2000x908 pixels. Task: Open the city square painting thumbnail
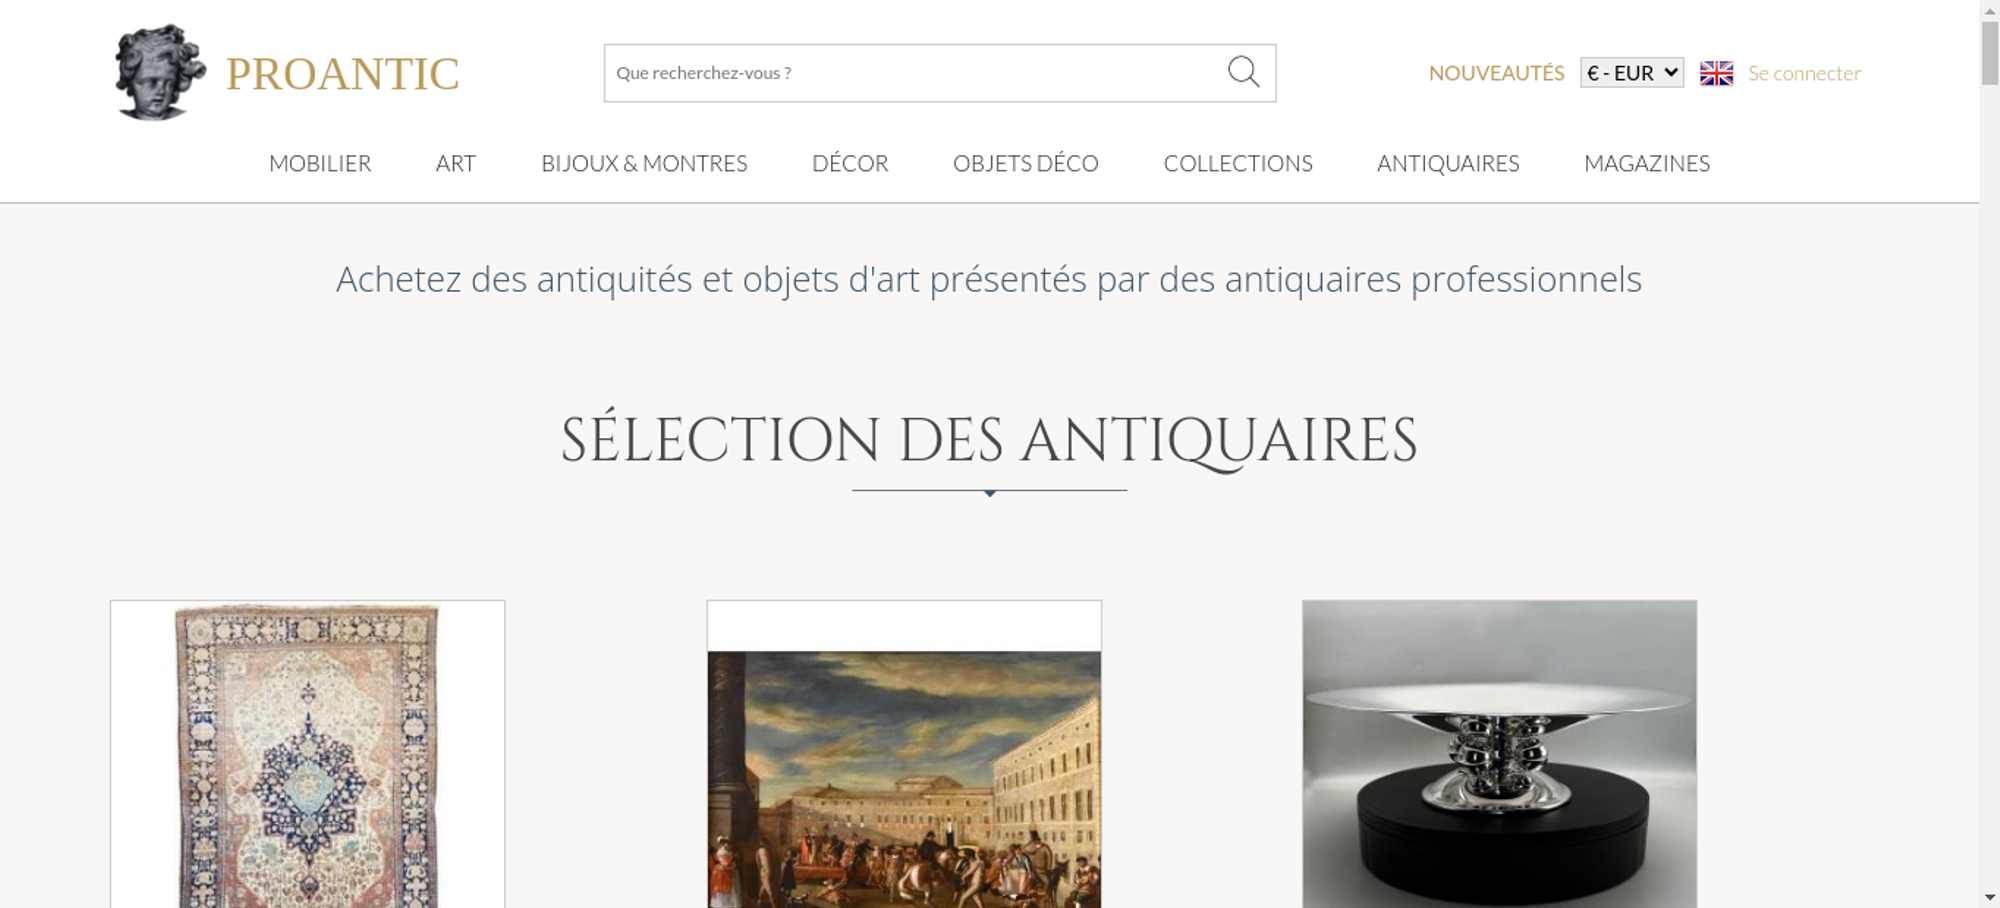coord(904,754)
